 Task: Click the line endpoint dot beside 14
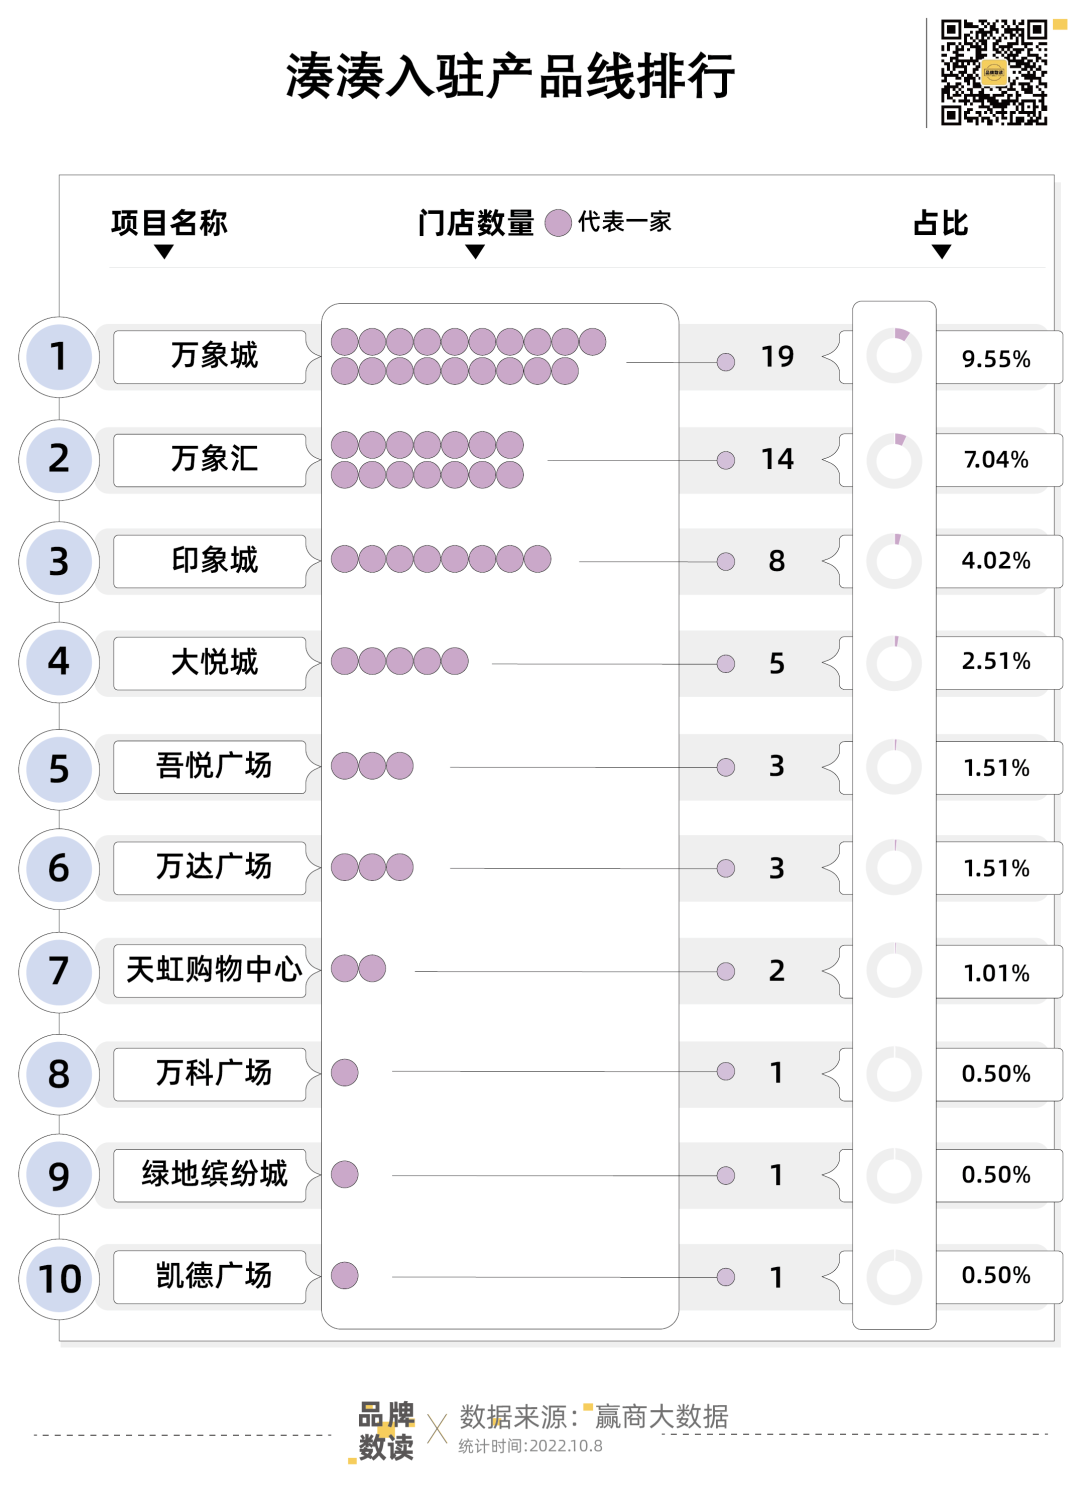point(726,460)
